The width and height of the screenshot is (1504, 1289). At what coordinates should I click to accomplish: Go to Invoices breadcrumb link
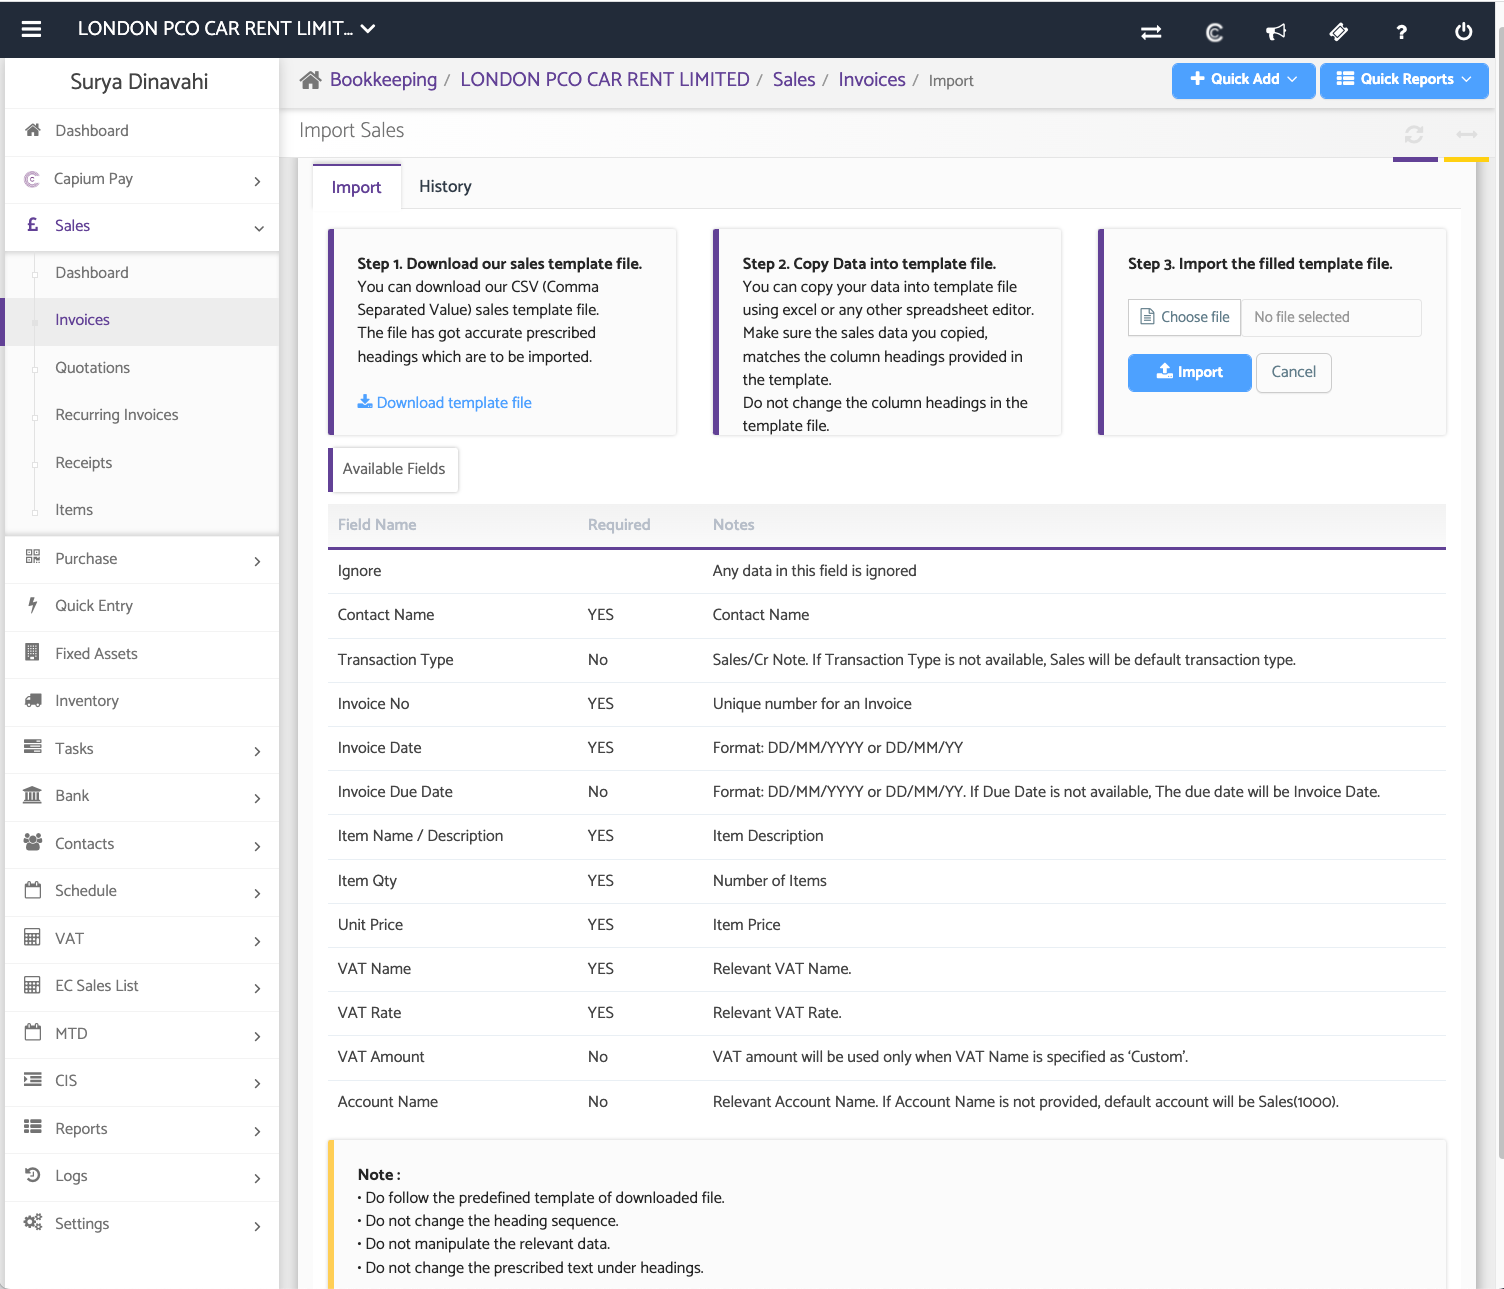872,80
